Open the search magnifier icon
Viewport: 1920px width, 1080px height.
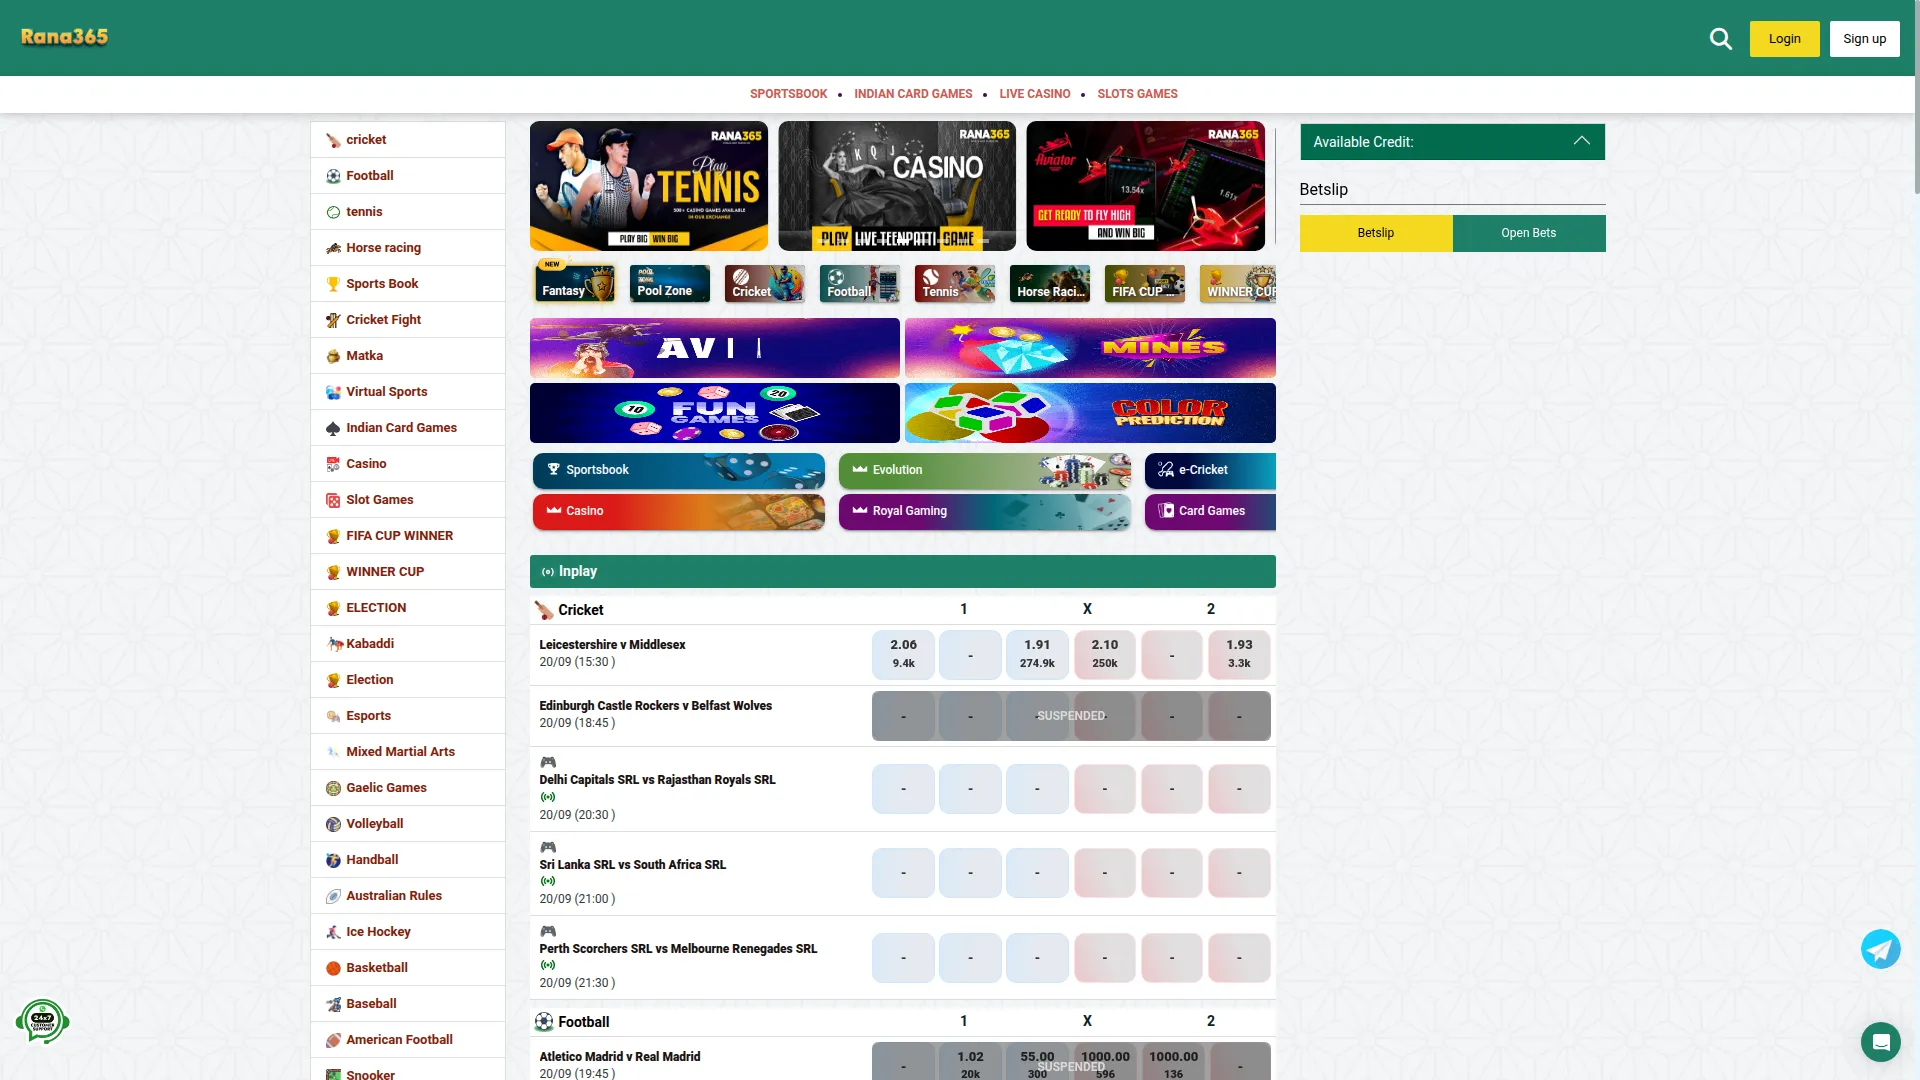(x=1720, y=39)
